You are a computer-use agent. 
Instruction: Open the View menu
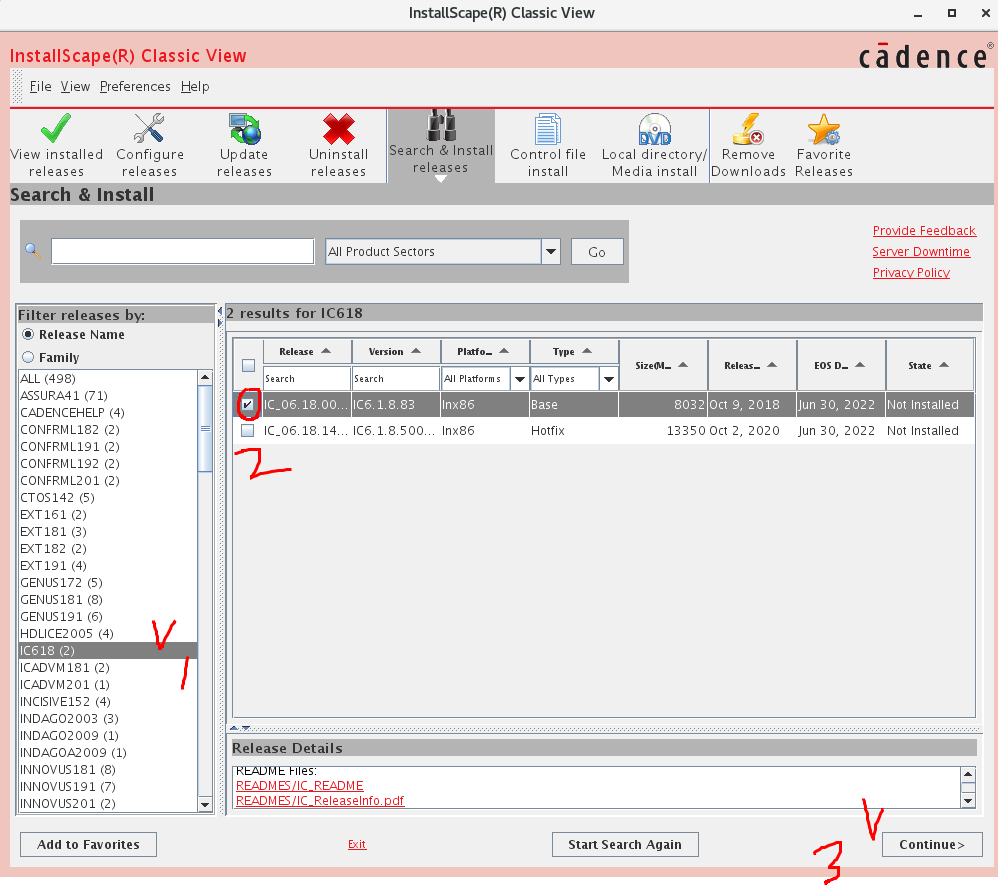pyautogui.click(x=75, y=86)
